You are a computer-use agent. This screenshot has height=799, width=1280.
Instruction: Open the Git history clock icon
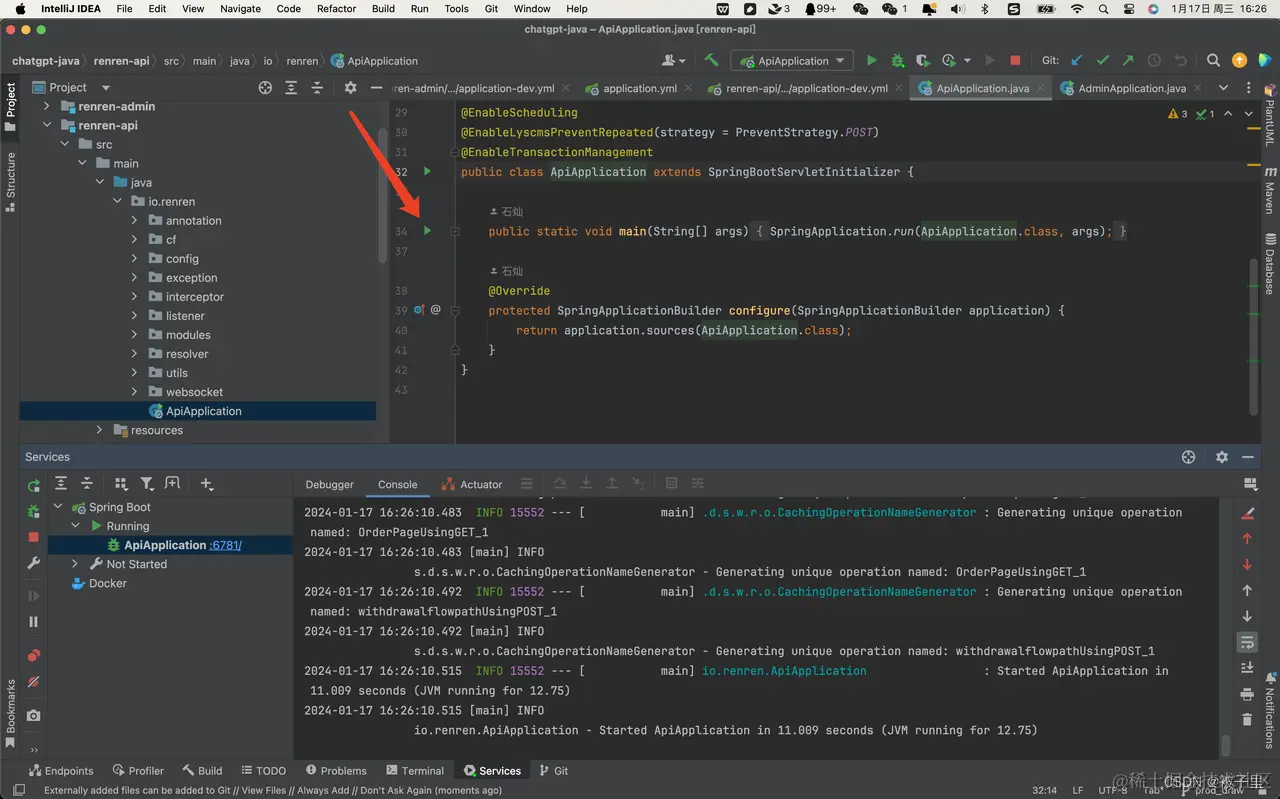1154,60
